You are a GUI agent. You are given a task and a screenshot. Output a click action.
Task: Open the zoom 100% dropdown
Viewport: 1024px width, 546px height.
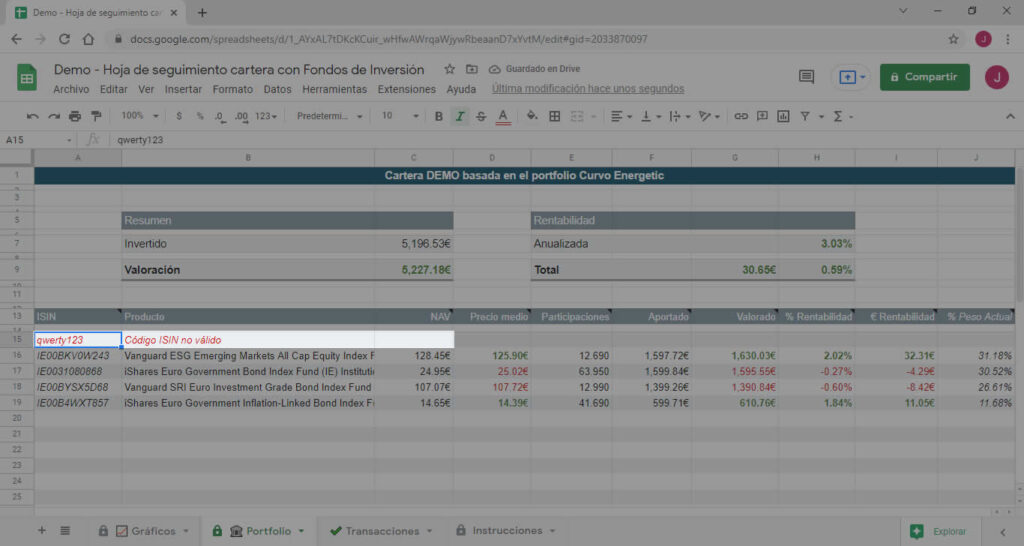(x=140, y=116)
